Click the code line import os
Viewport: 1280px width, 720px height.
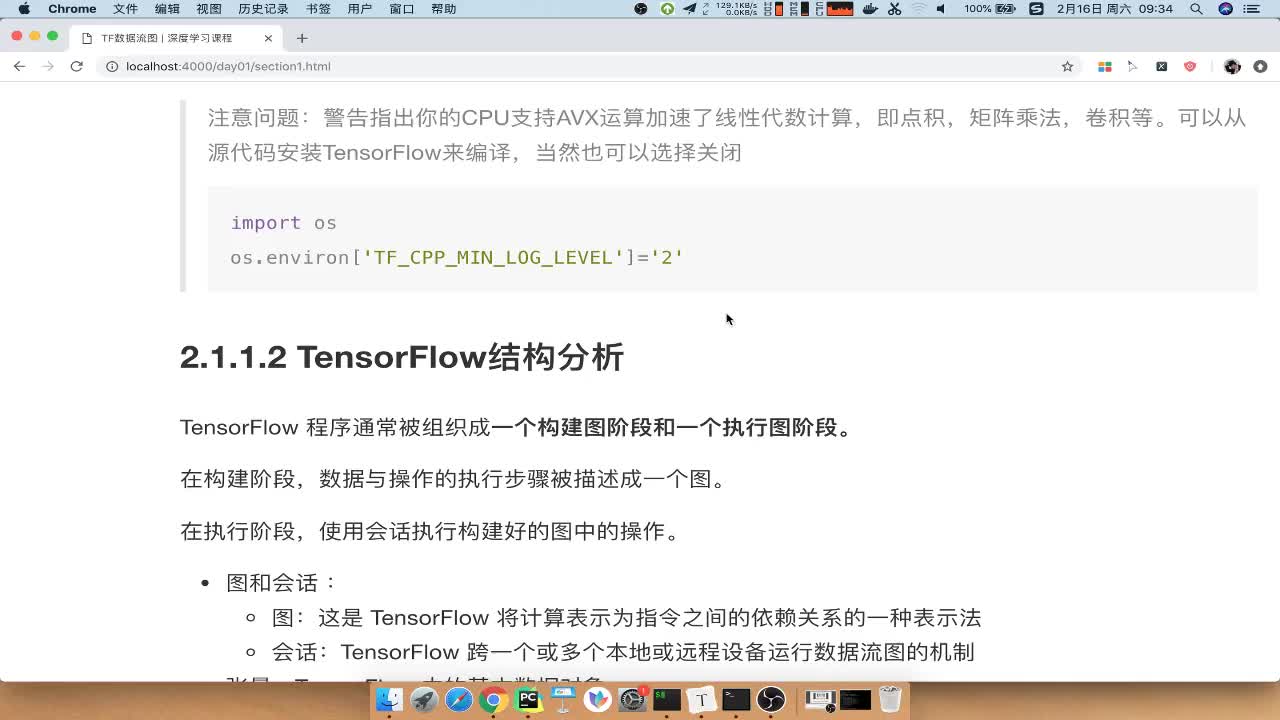click(x=283, y=223)
